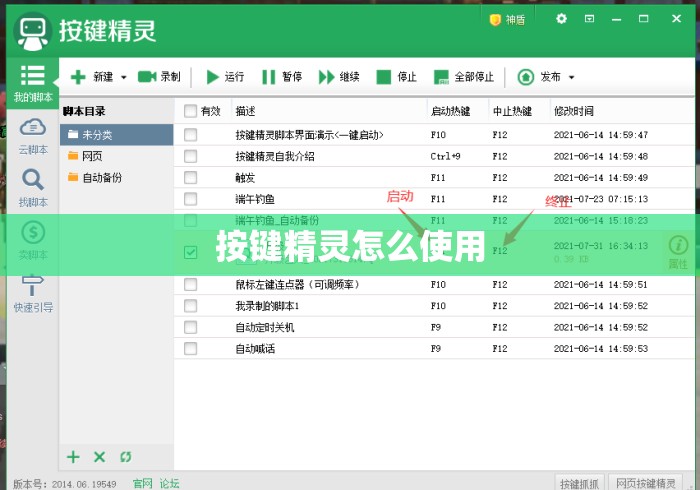Select the 我录制的脚本1 script
The image size is (700, 490).
(267, 306)
